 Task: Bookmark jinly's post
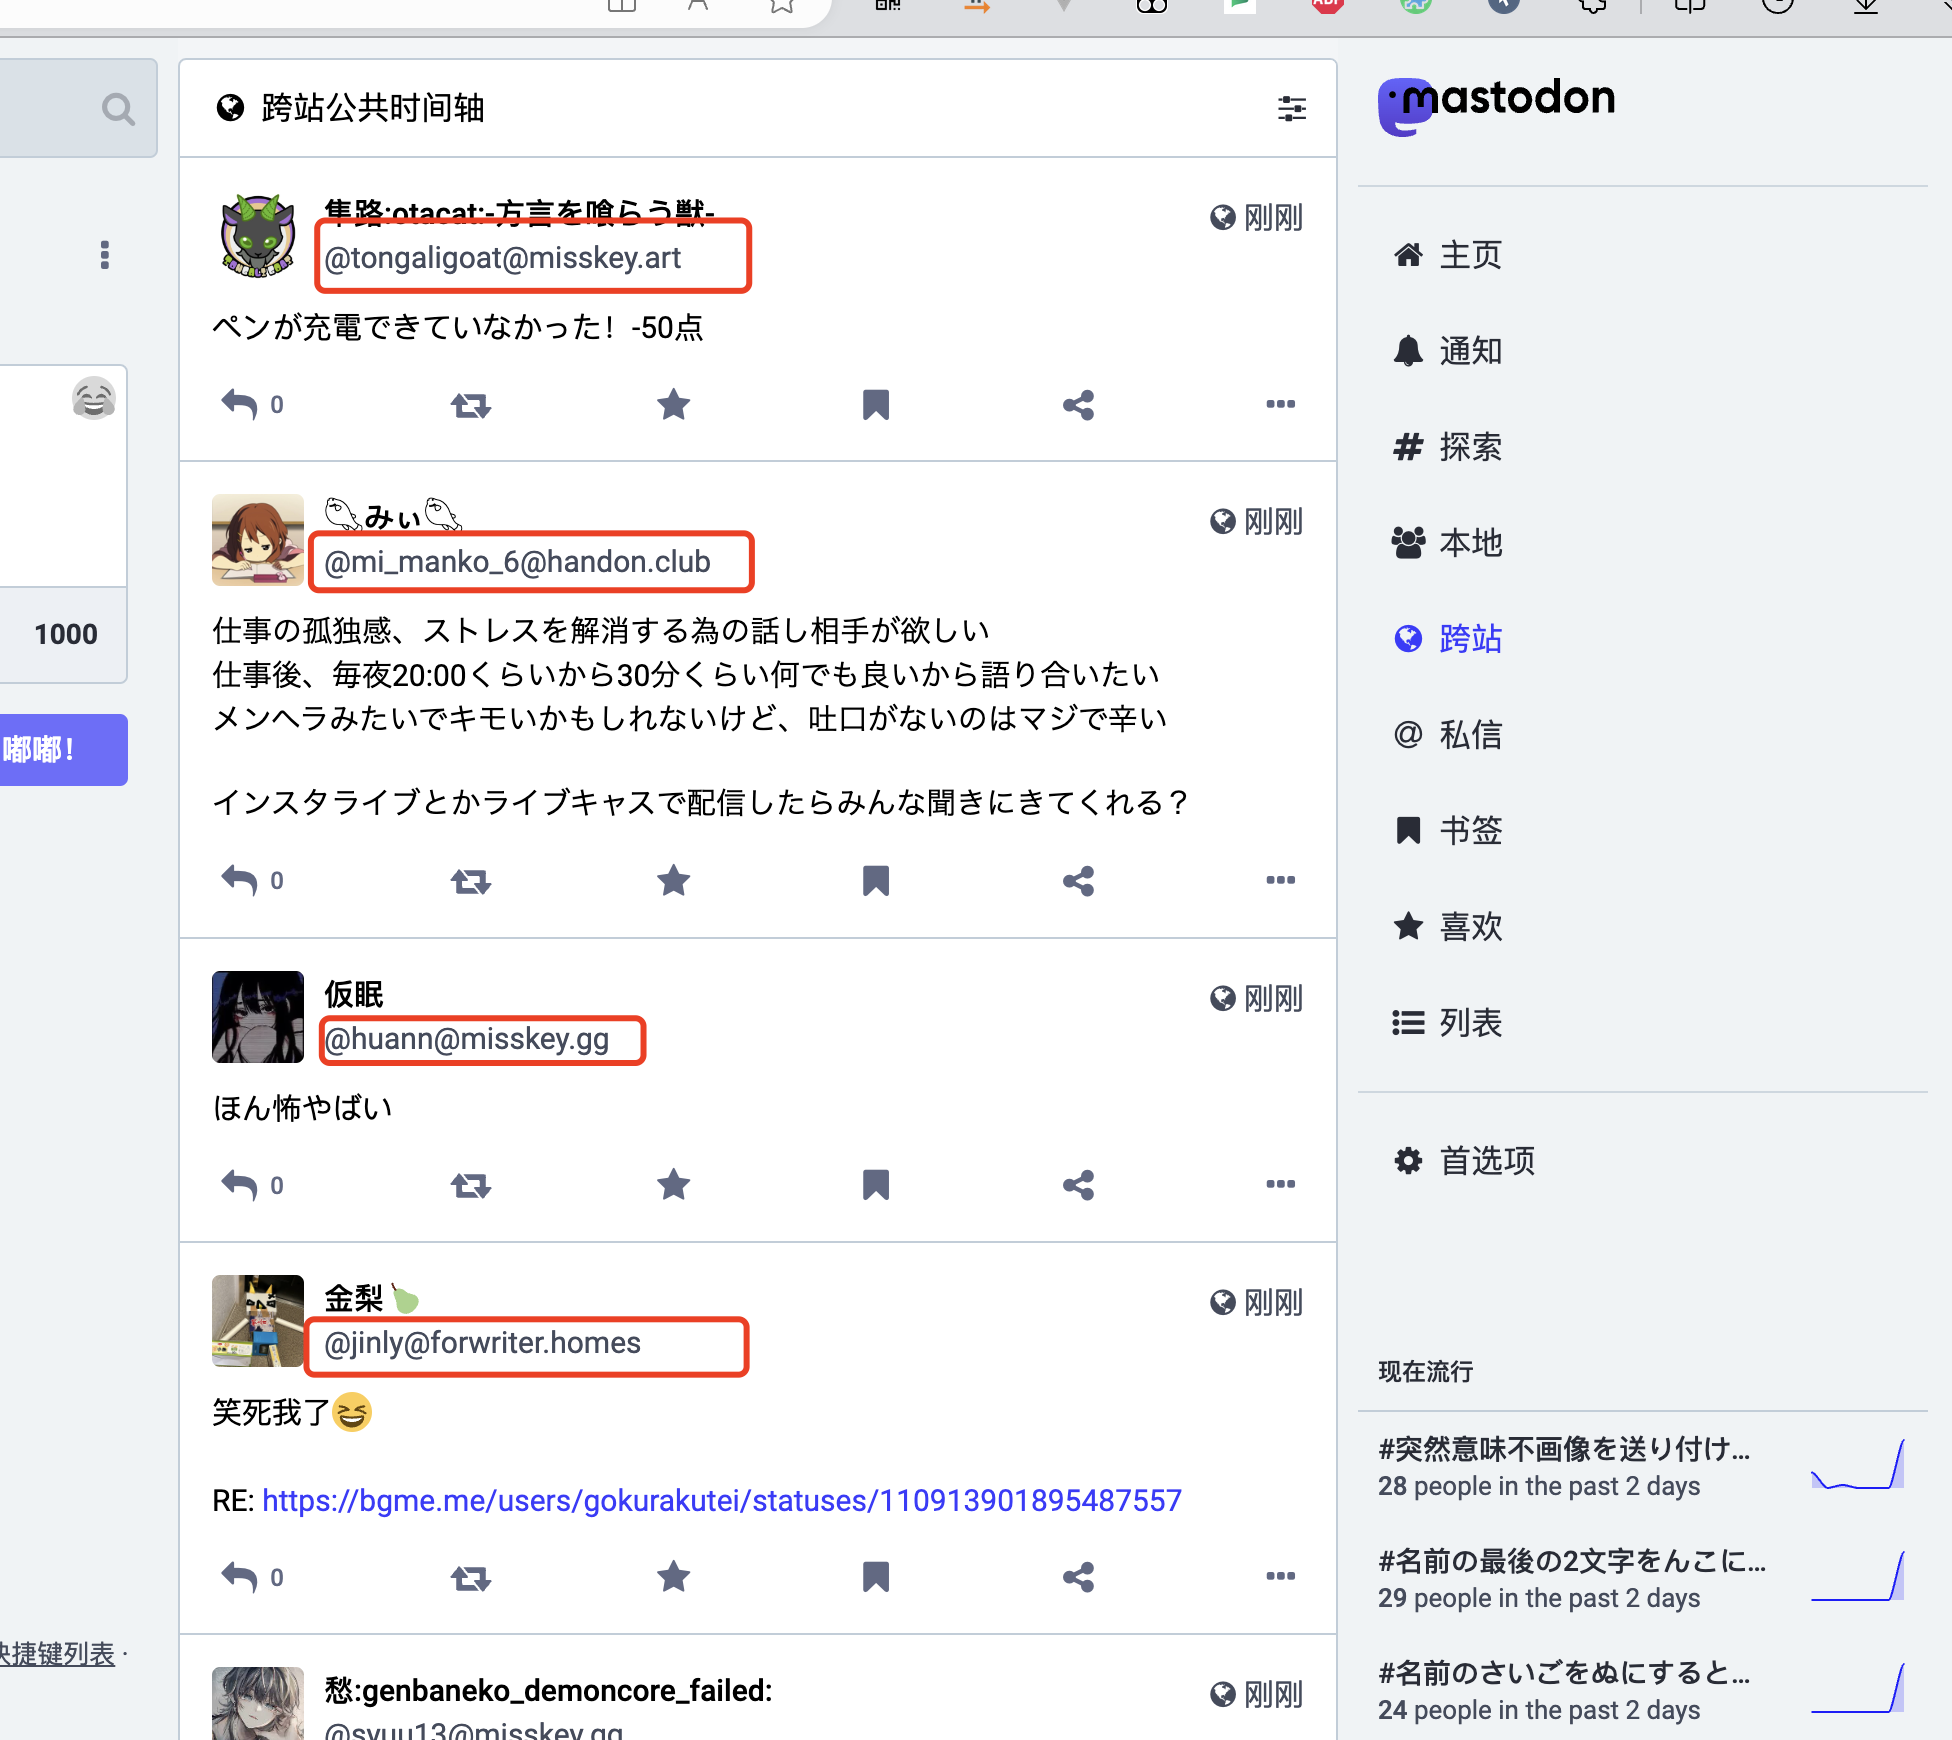click(x=876, y=1577)
